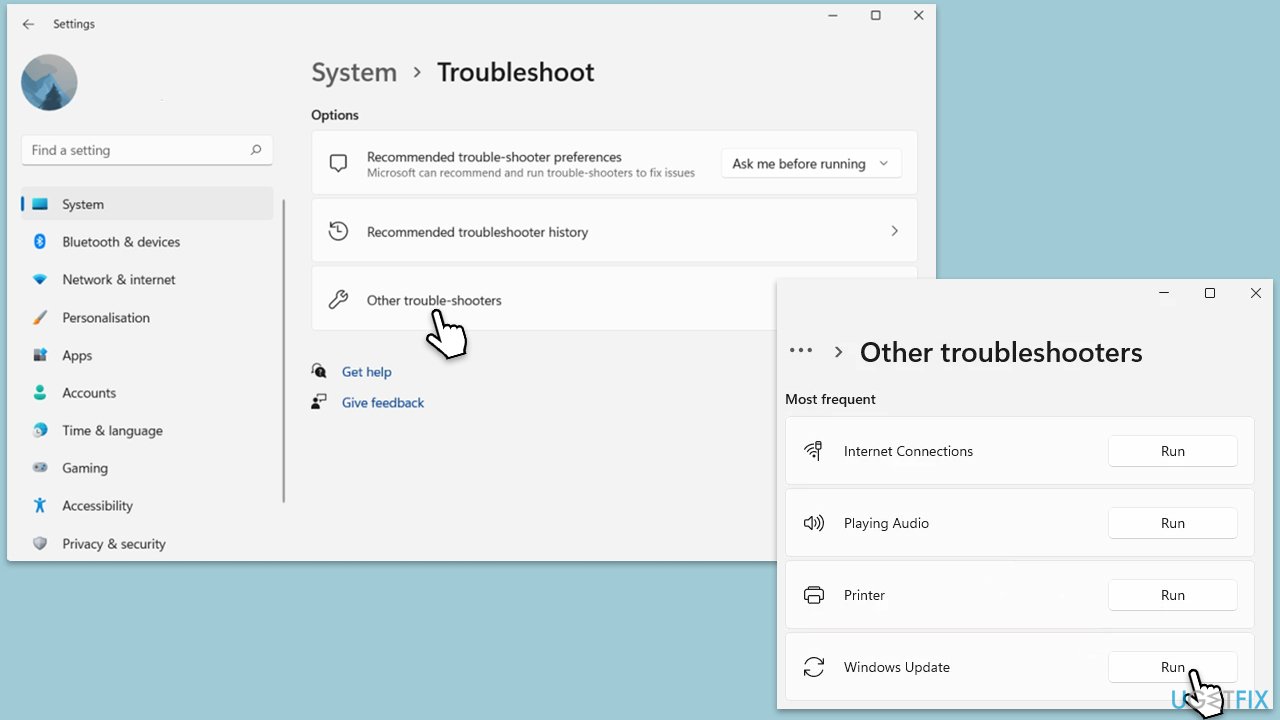Open Personalisation settings
Viewport: 1280px width, 720px height.
[147, 318]
